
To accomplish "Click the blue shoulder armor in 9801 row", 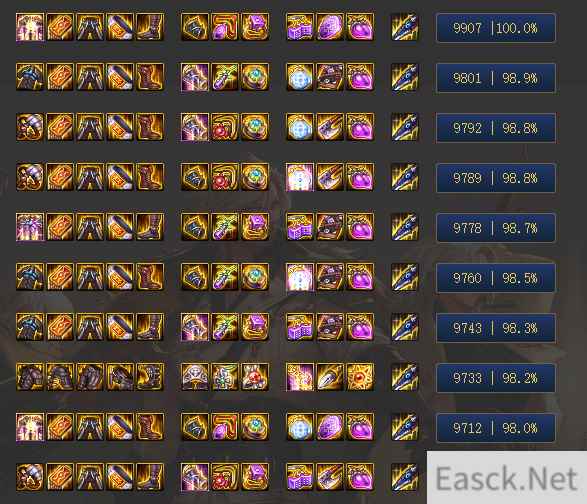I will (30, 77).
